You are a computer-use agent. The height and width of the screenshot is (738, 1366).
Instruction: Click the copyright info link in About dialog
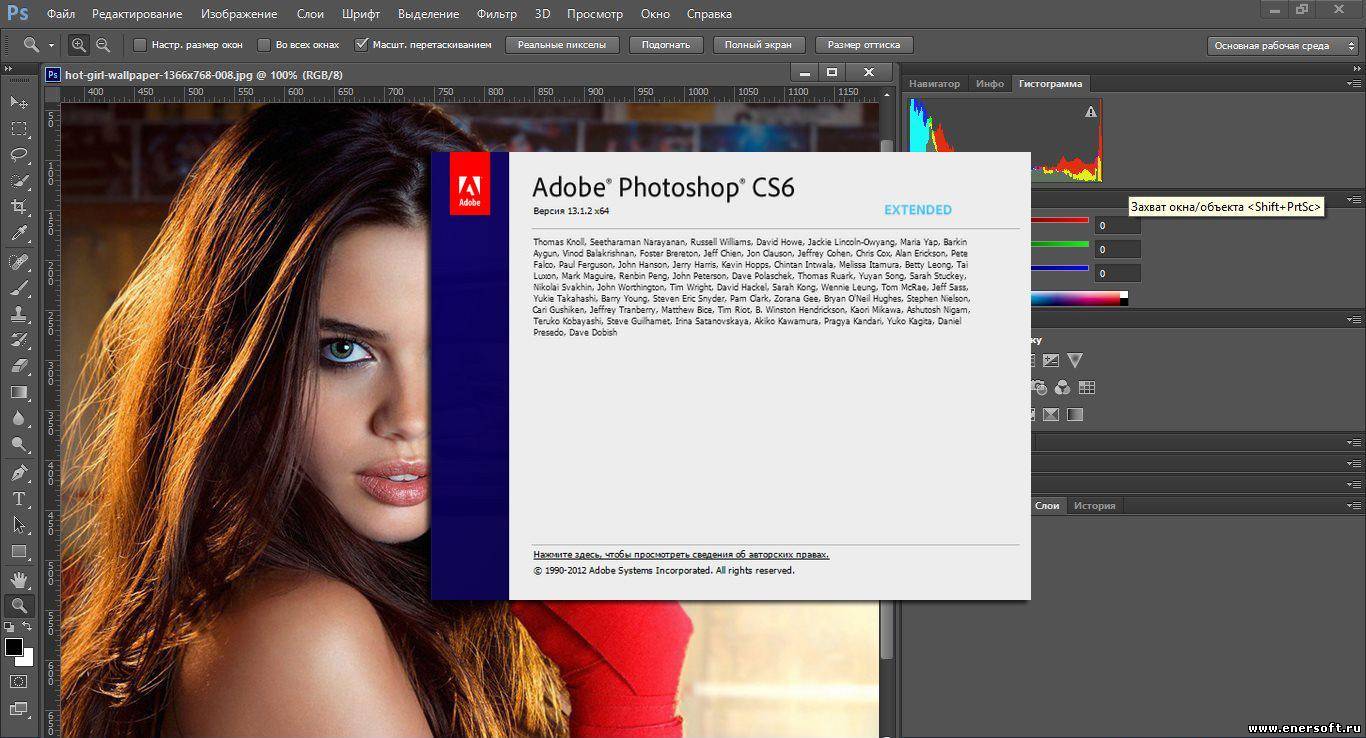tap(681, 554)
